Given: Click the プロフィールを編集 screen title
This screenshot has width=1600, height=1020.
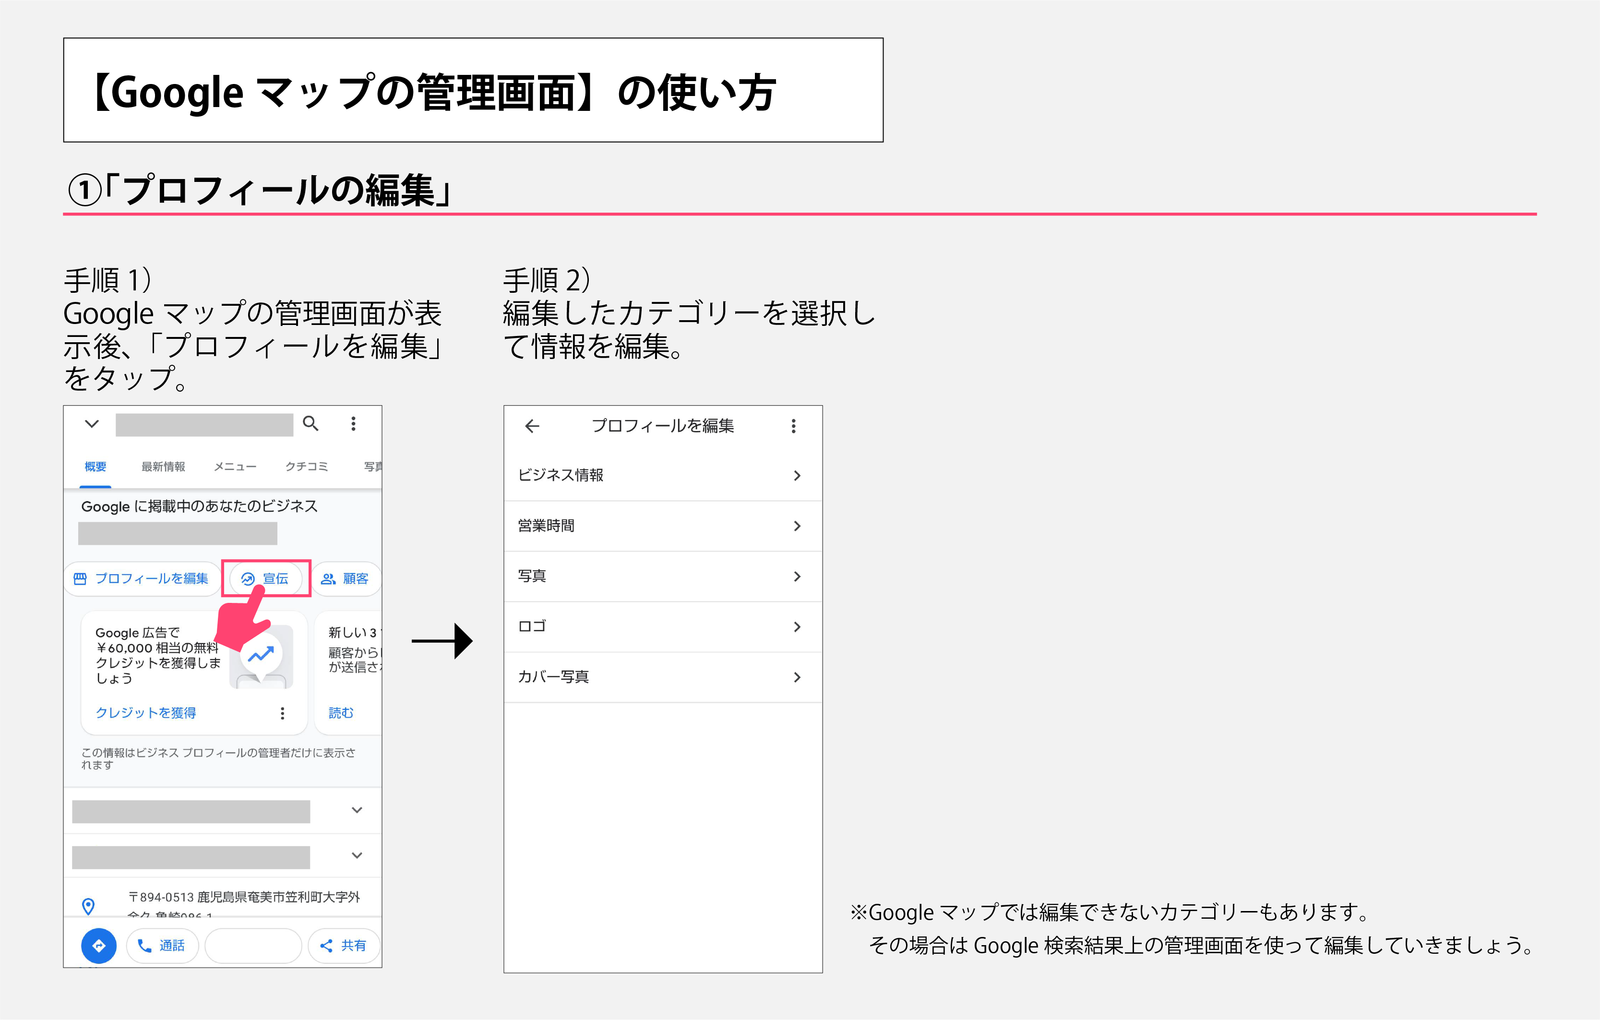Looking at the screenshot, I should pyautogui.click(x=663, y=426).
